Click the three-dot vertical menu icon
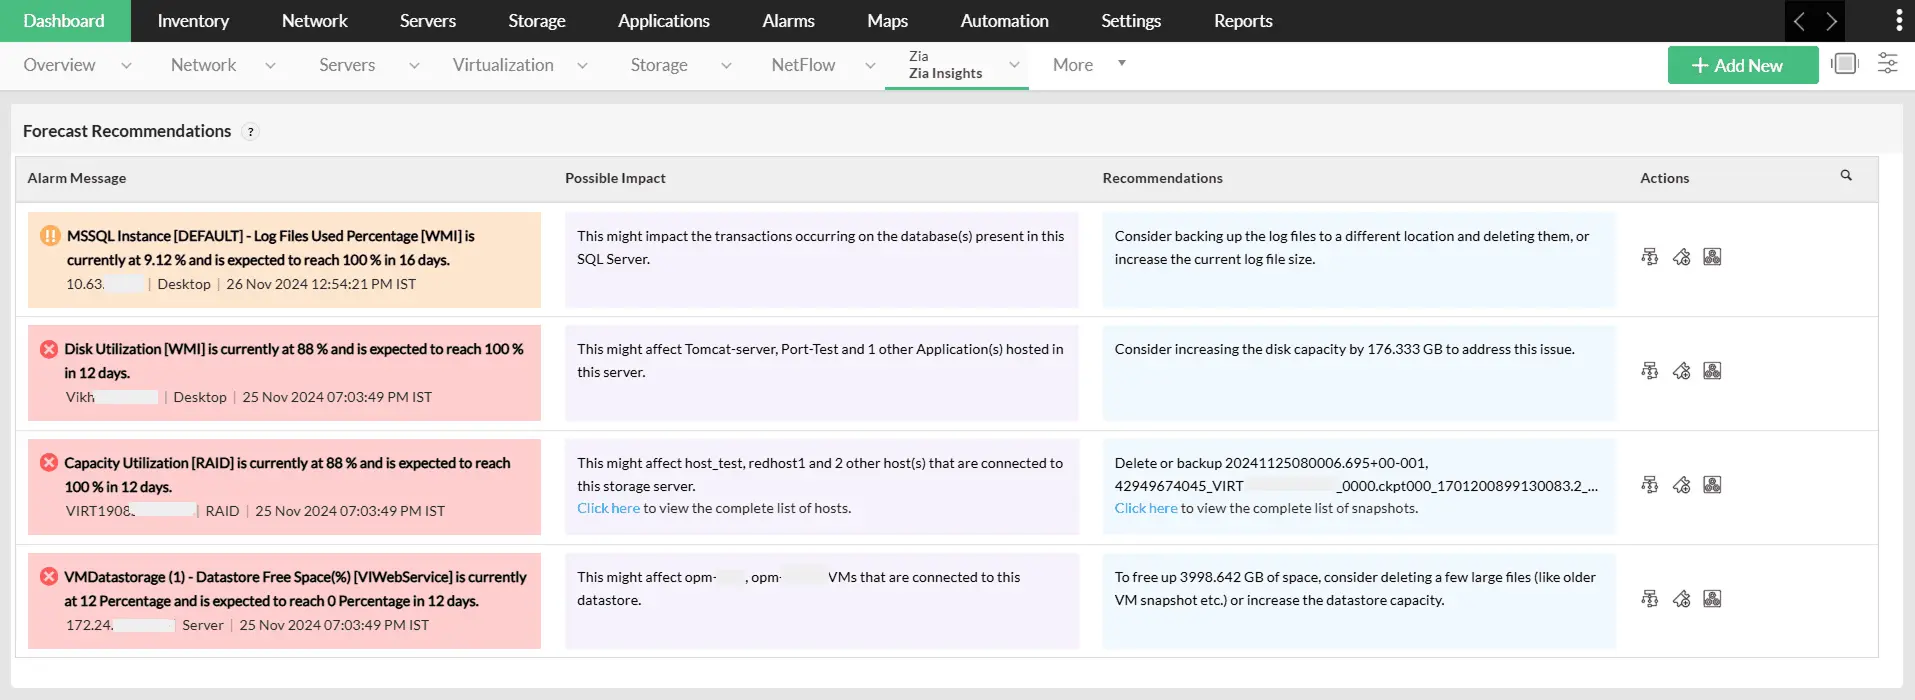 point(1898,21)
